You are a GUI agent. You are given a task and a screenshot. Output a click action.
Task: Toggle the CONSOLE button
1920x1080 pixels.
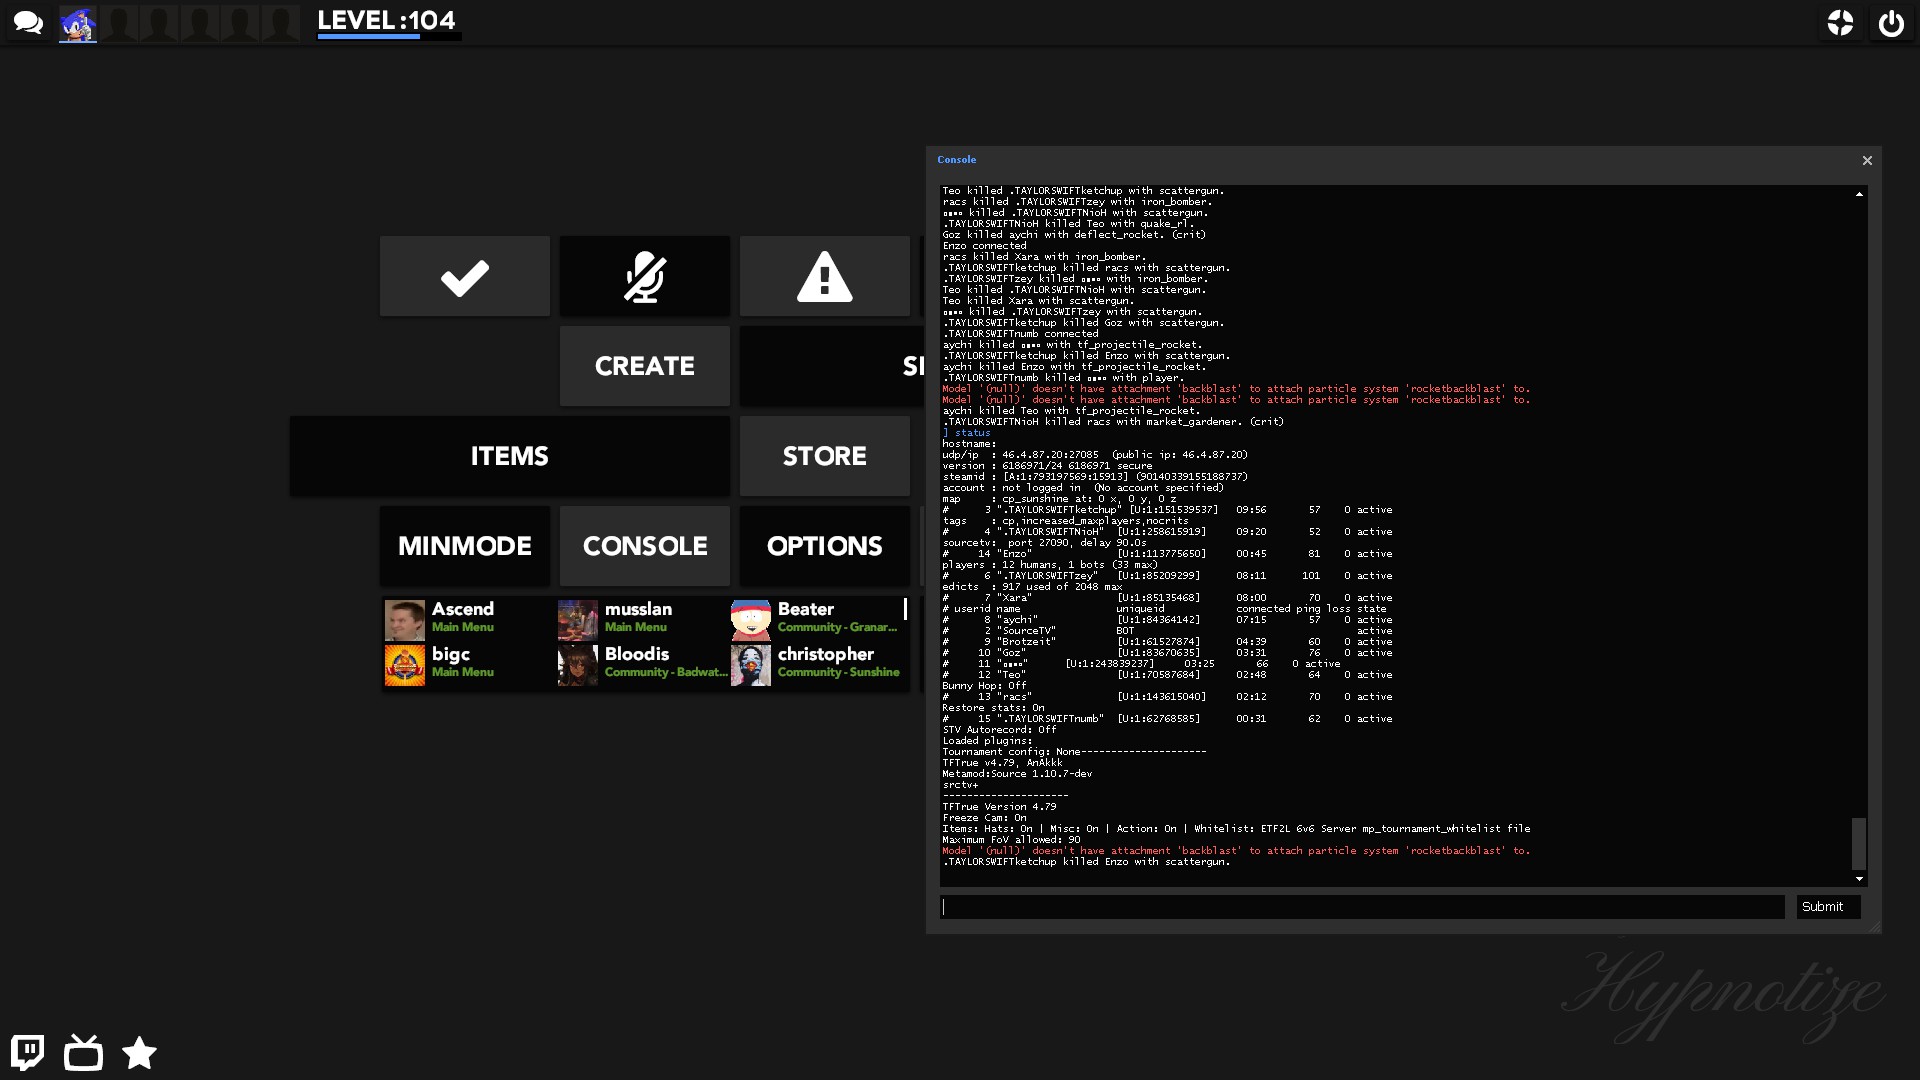click(x=644, y=546)
